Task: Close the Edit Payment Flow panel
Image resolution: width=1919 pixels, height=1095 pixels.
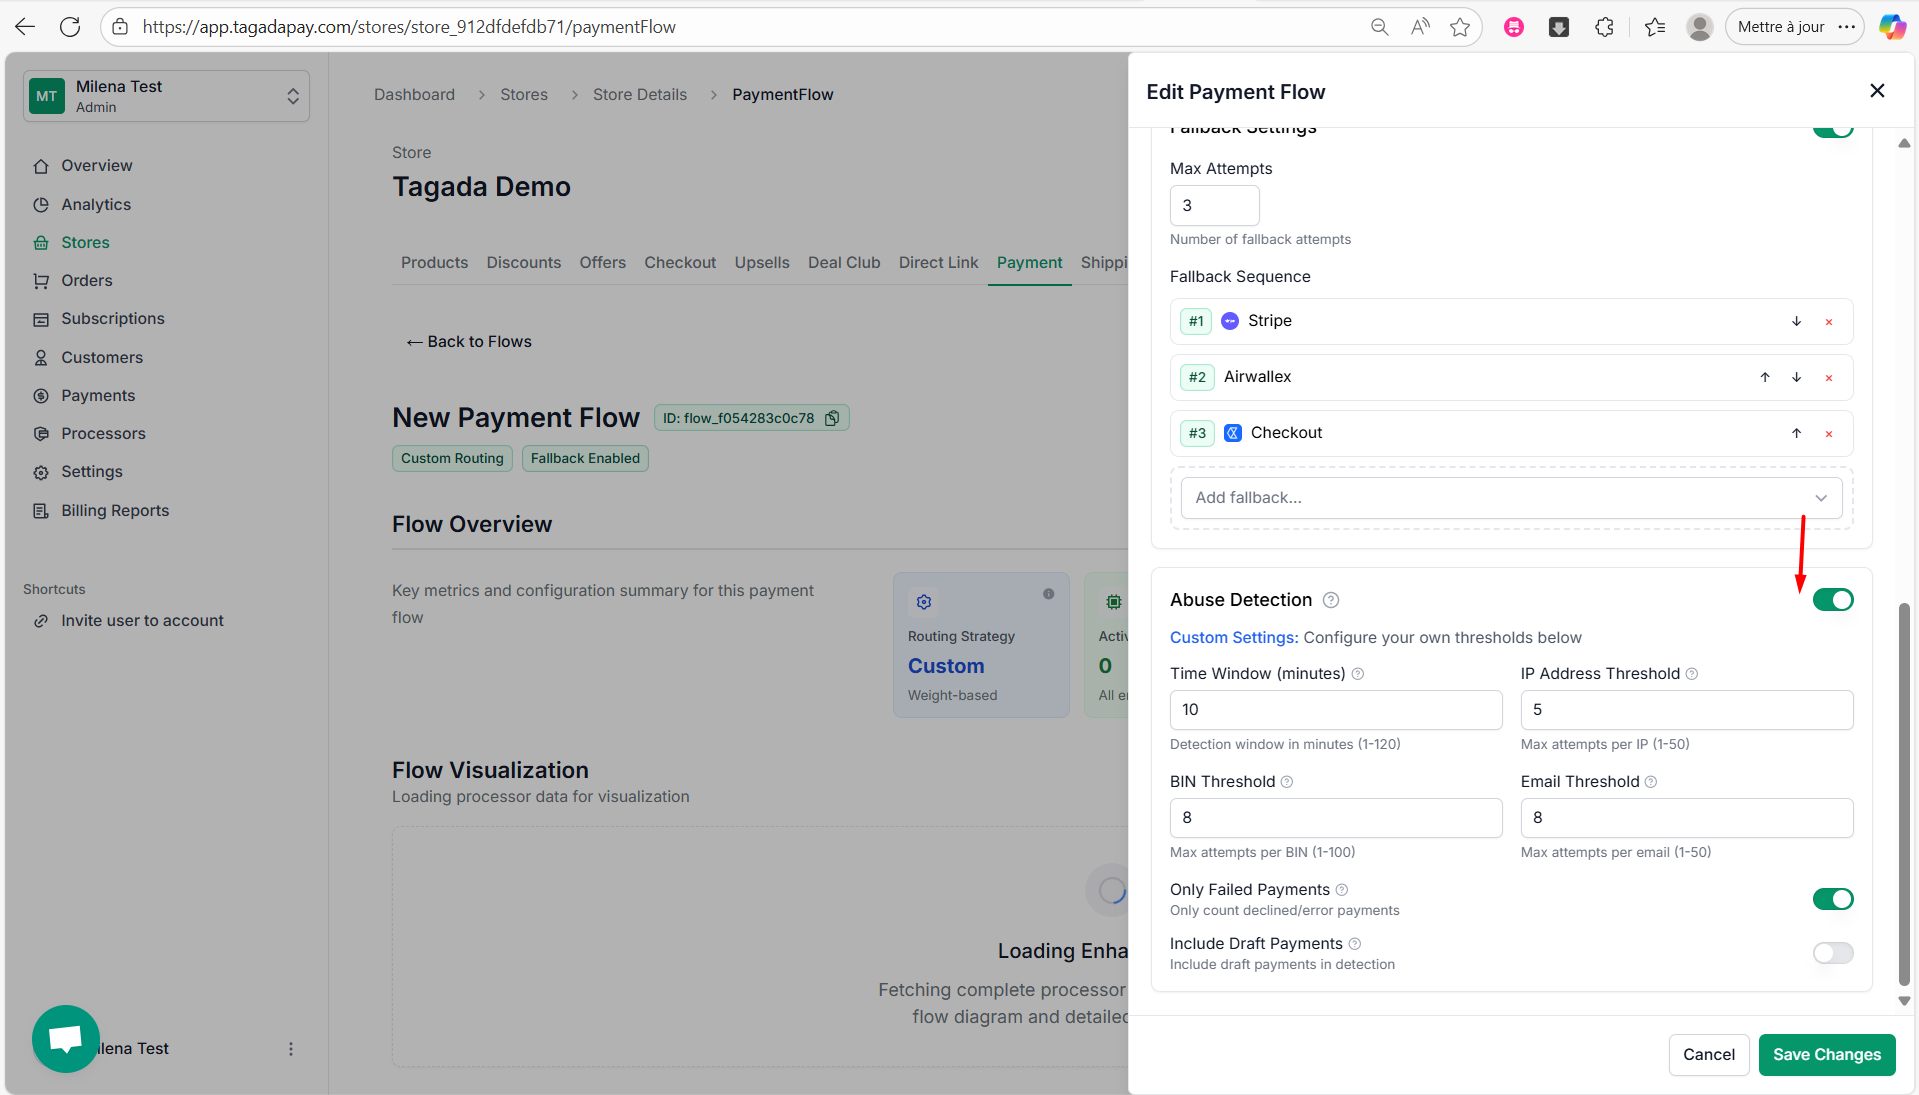Action: tap(1877, 91)
